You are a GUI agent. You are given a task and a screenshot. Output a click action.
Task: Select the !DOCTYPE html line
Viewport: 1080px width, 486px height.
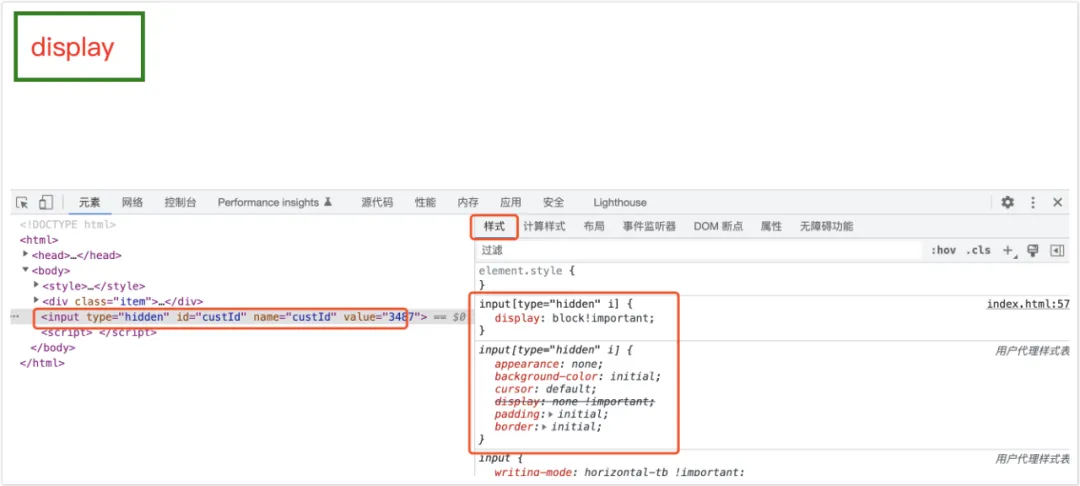pos(68,224)
